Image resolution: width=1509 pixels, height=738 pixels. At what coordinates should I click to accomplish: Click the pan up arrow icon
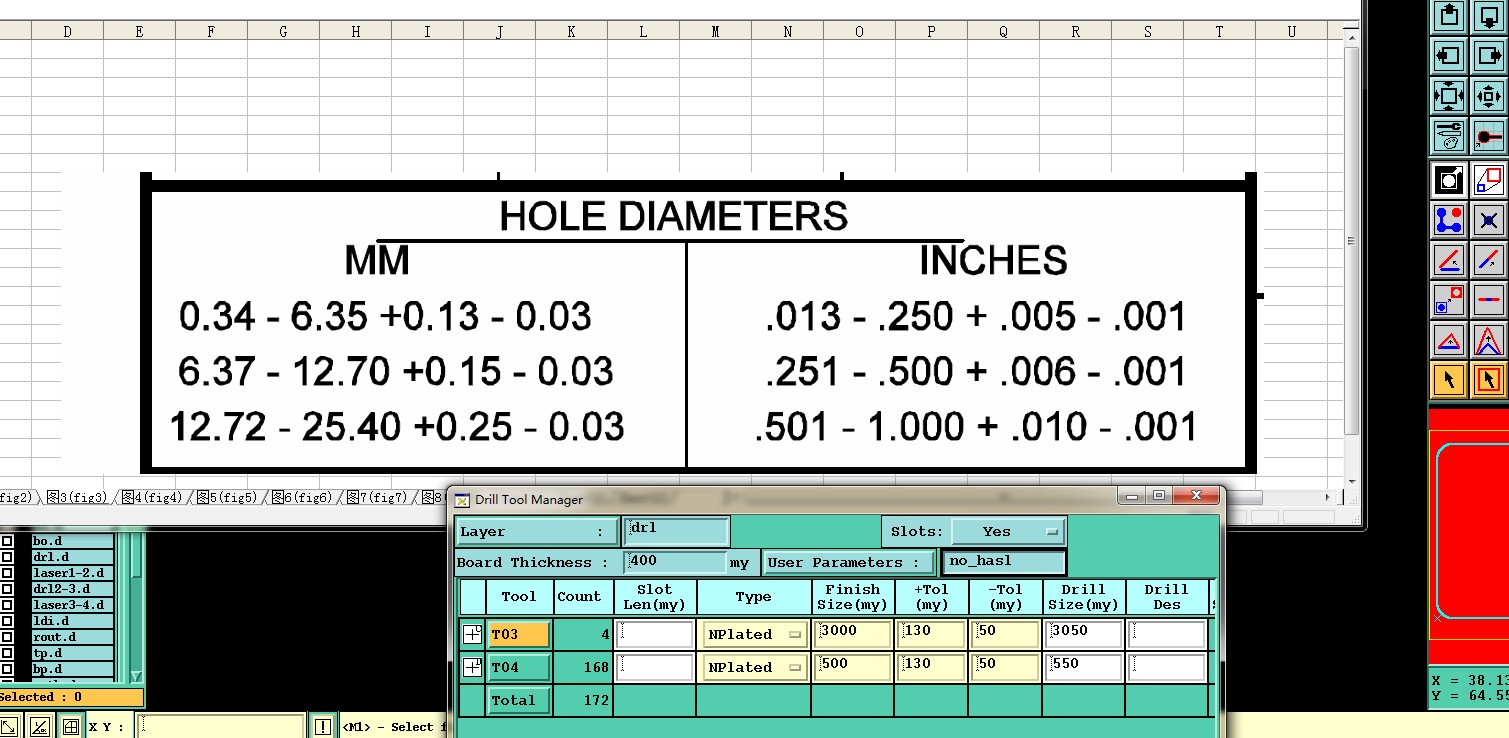point(1449,15)
